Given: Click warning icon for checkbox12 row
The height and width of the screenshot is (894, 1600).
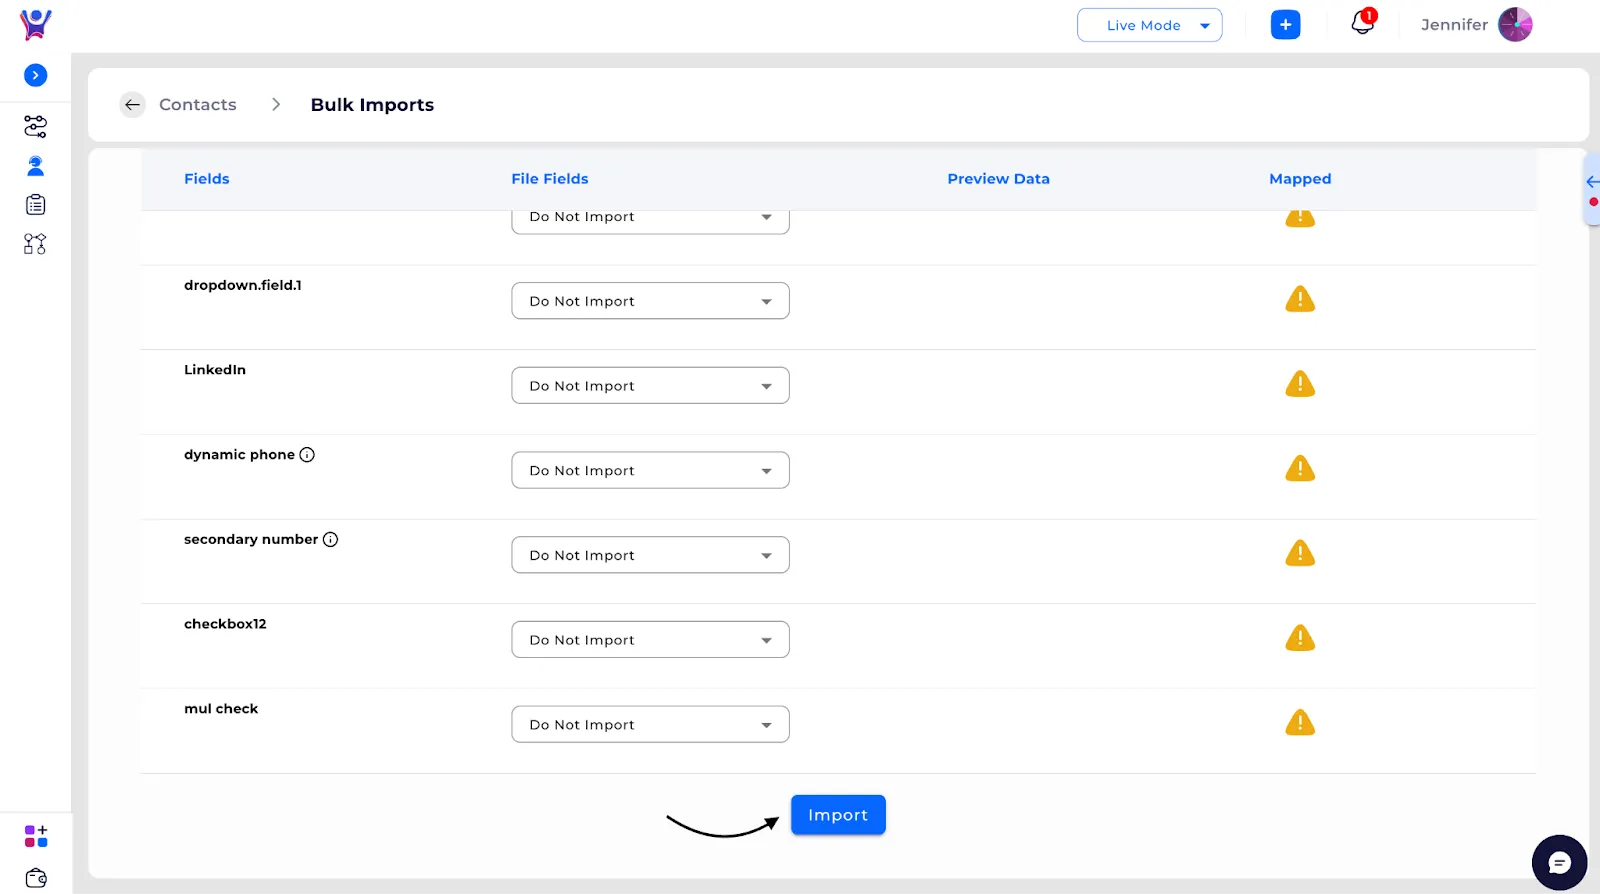Looking at the screenshot, I should pos(1299,638).
